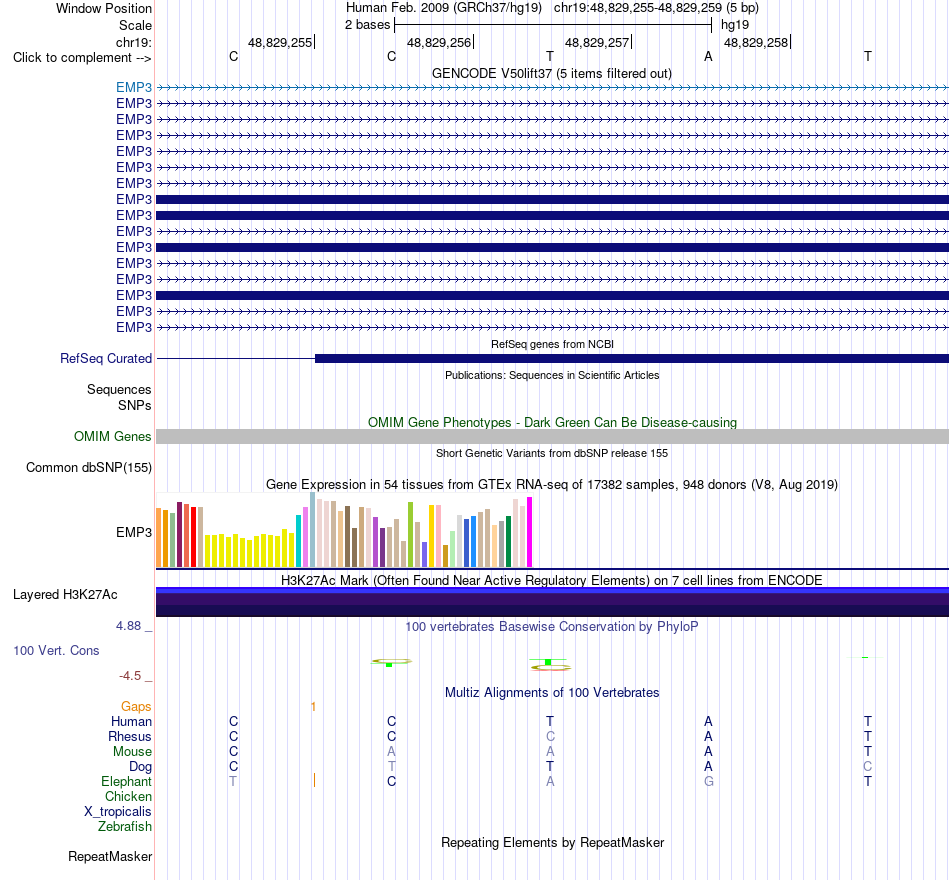Click the 'hg19' label beside the scale bar
Image resolution: width=950 pixels, height=880 pixels.
pos(735,25)
